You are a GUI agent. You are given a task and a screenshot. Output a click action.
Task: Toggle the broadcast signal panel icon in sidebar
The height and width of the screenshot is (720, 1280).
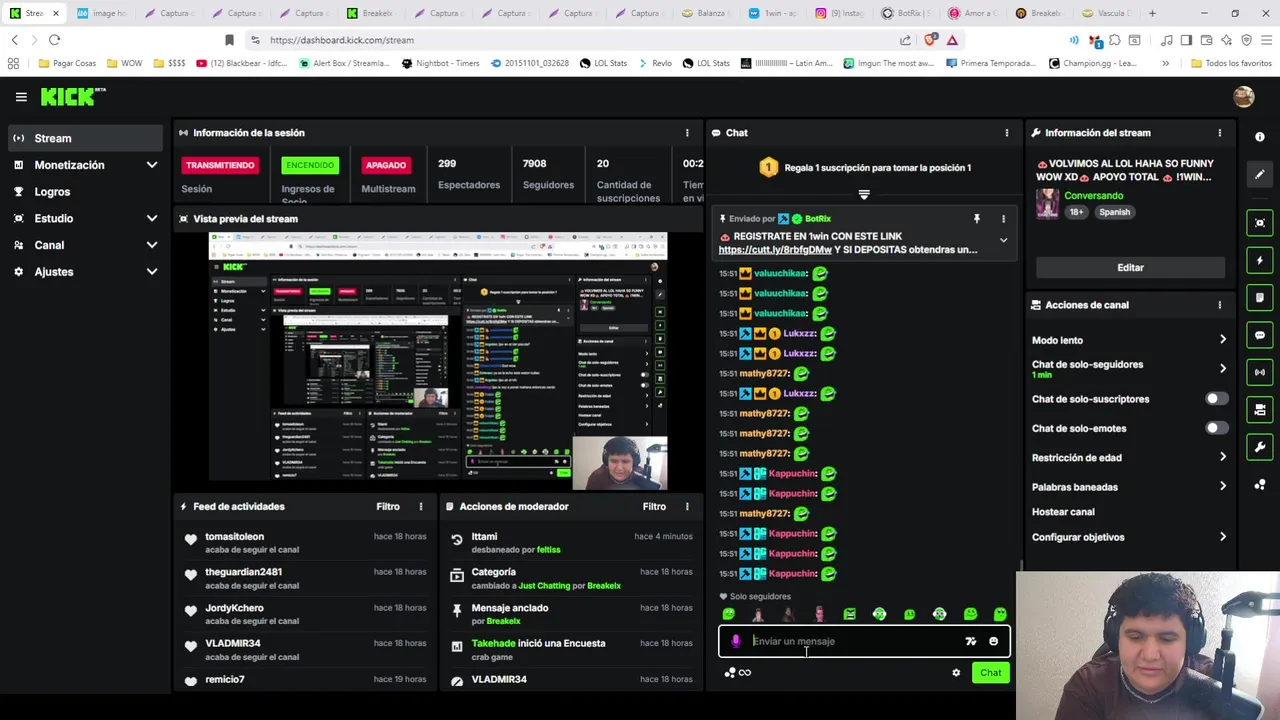coord(1260,372)
